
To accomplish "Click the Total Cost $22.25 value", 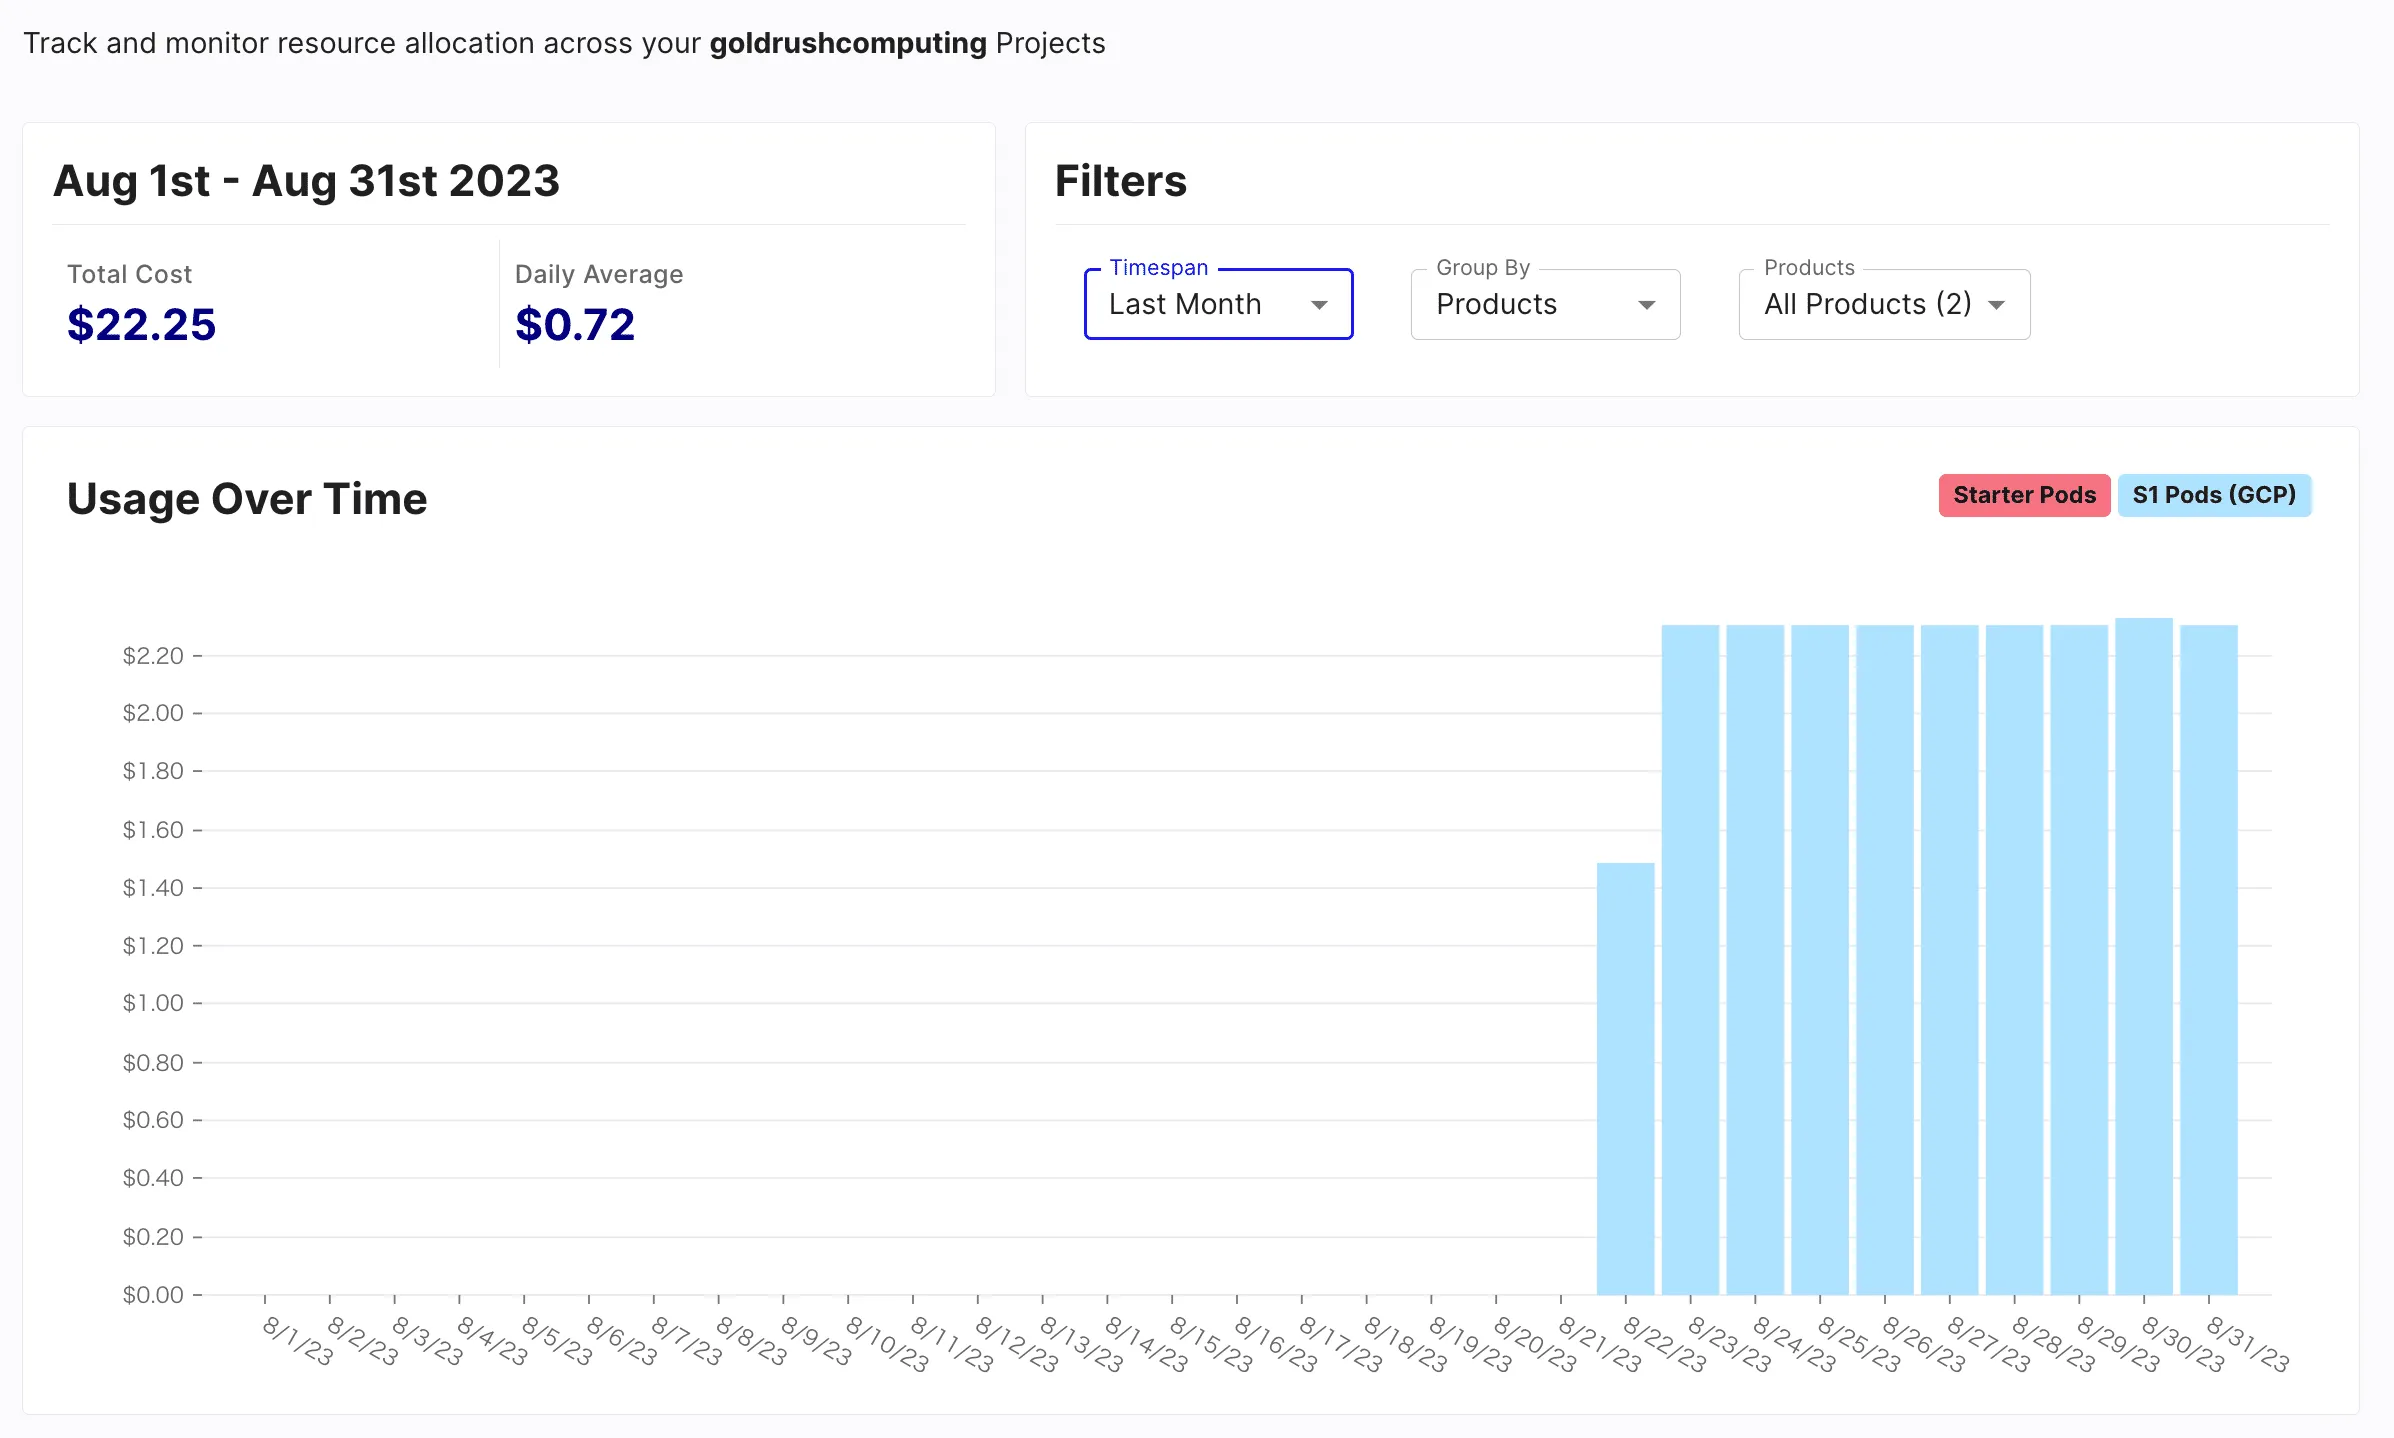I will (141, 324).
